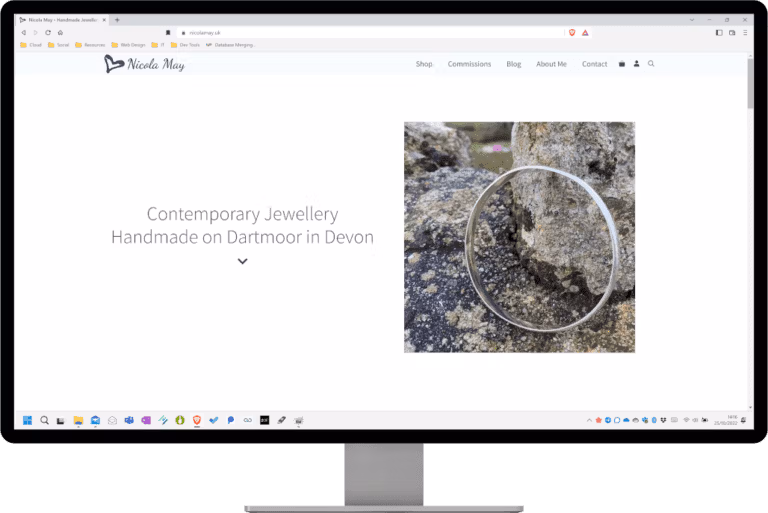Open the Brave Shields lion icon
Screen dimensions: 768x513
point(572,32)
